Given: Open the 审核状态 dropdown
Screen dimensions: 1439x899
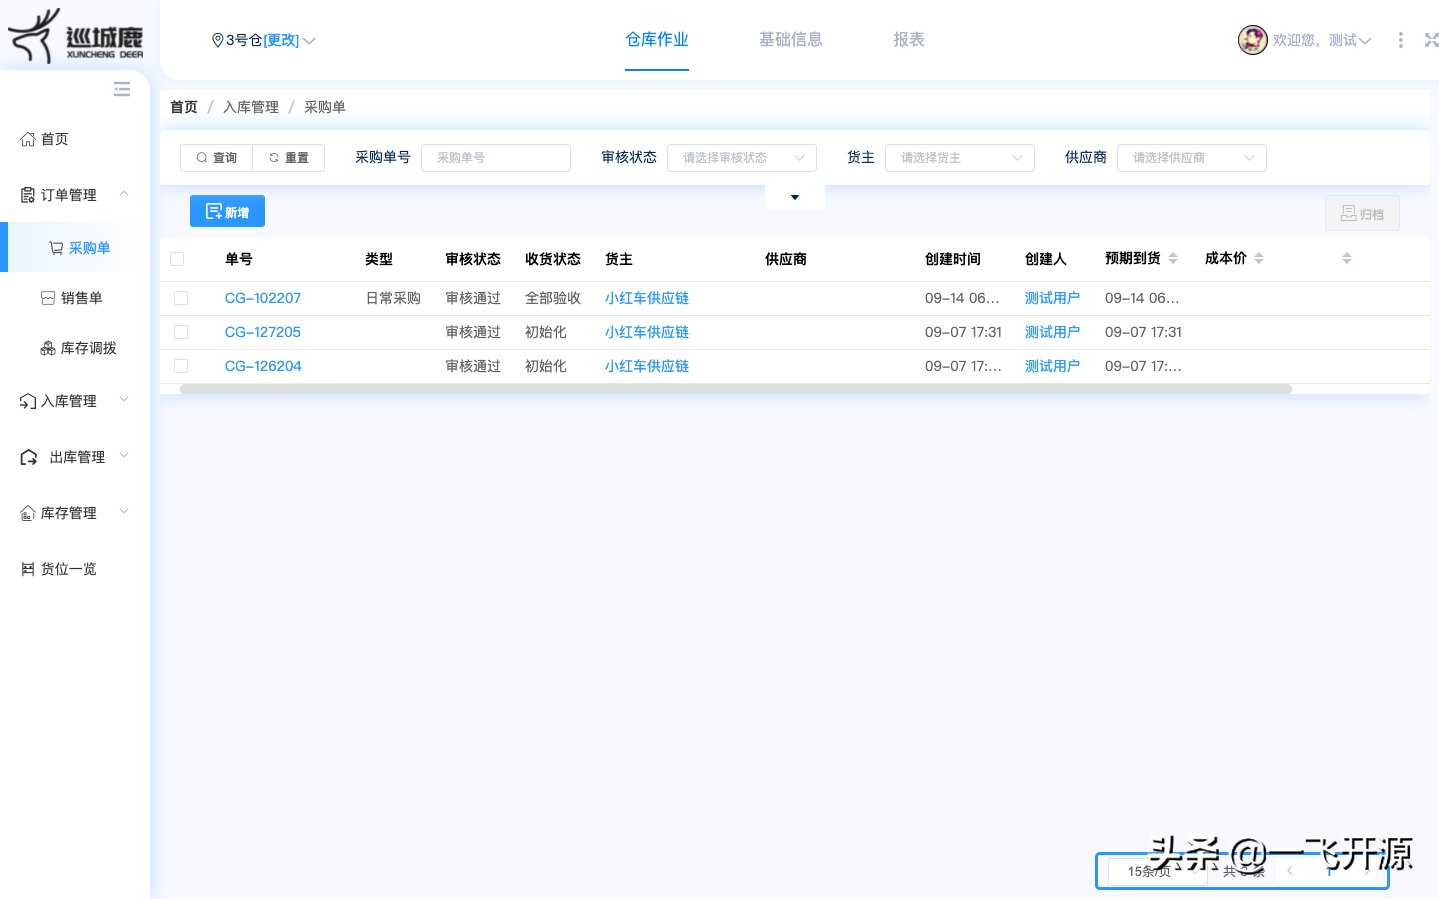Looking at the screenshot, I should click(741, 157).
